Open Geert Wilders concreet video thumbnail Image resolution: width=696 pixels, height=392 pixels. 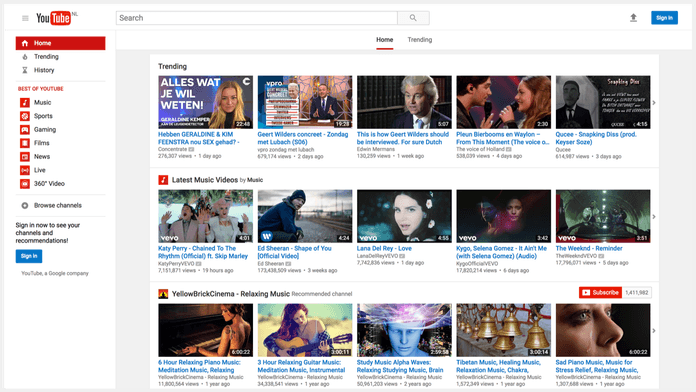305,102
